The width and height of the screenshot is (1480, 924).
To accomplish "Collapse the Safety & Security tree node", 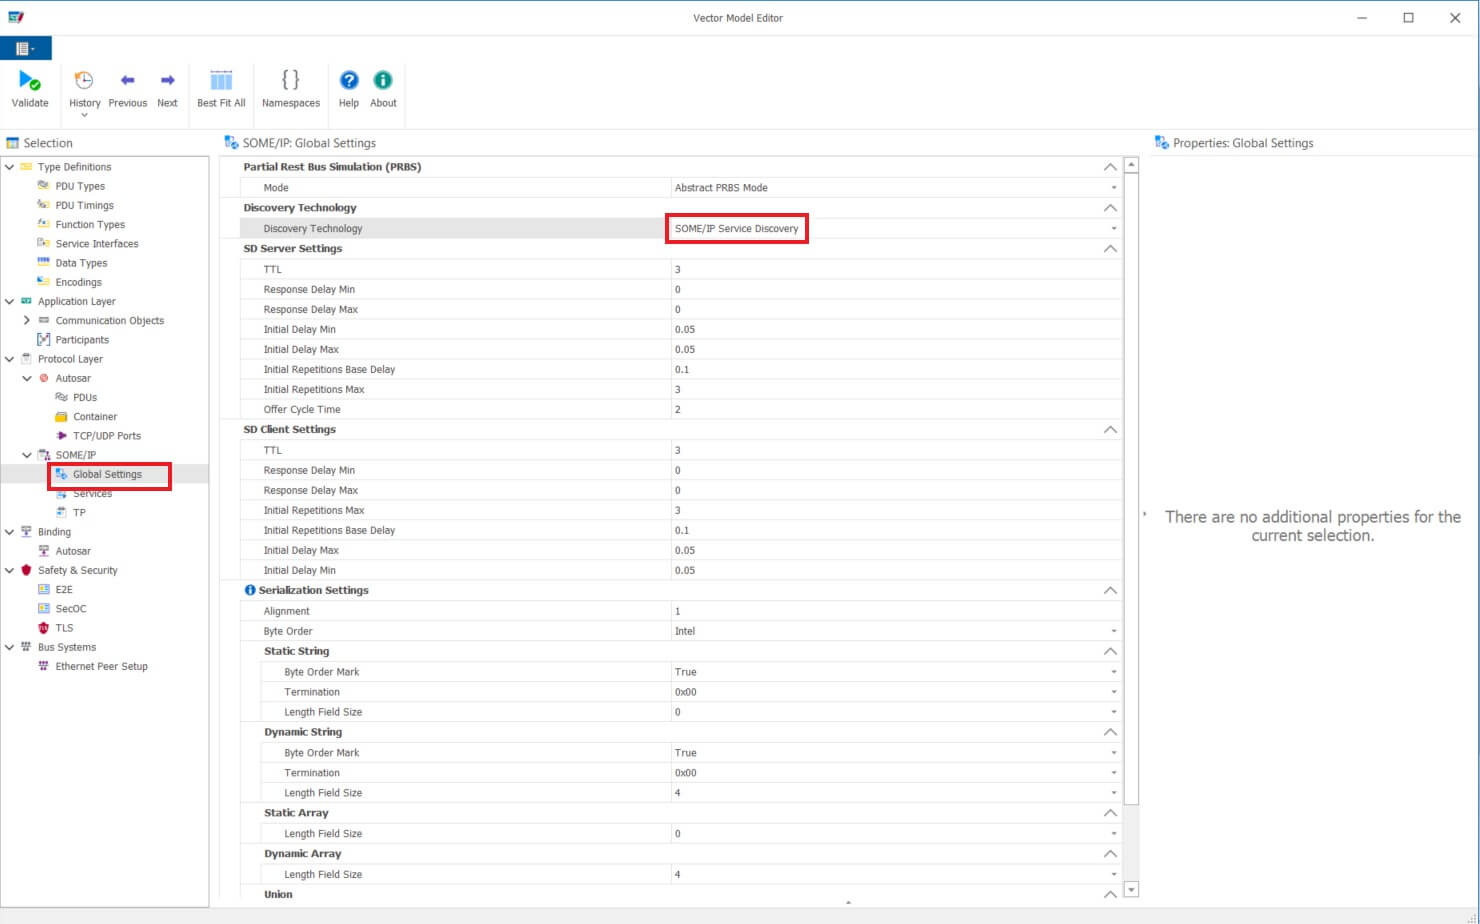I will point(10,571).
